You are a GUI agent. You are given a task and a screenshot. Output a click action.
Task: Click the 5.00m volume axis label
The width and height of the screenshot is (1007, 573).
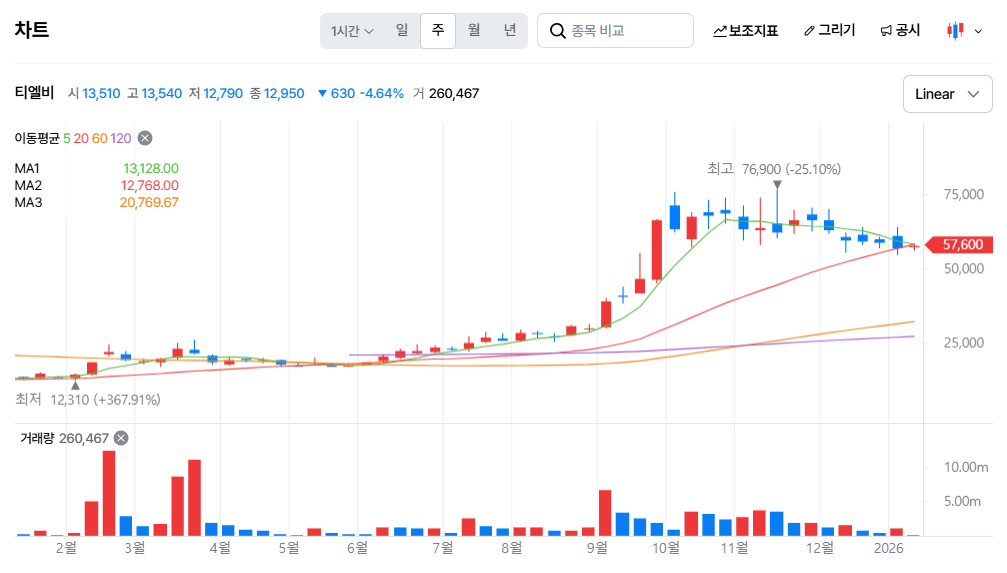(x=962, y=501)
